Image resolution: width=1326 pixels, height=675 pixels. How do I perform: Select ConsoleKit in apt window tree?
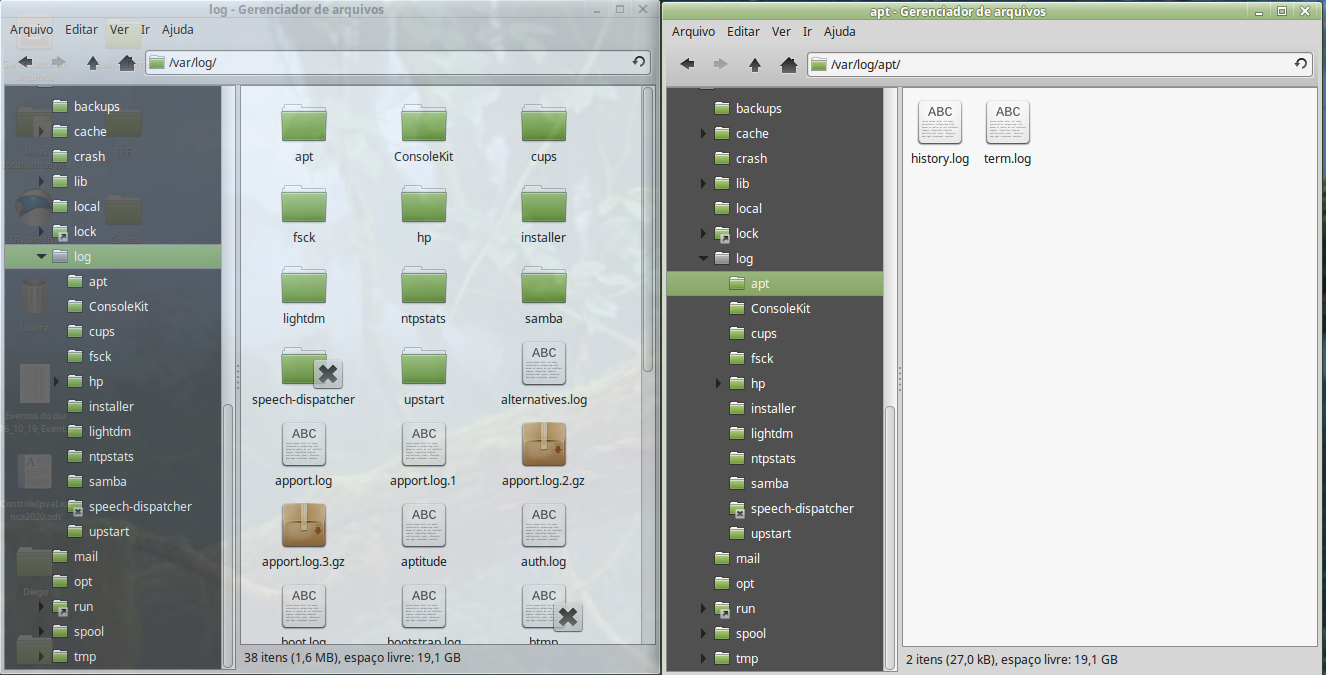(x=780, y=308)
